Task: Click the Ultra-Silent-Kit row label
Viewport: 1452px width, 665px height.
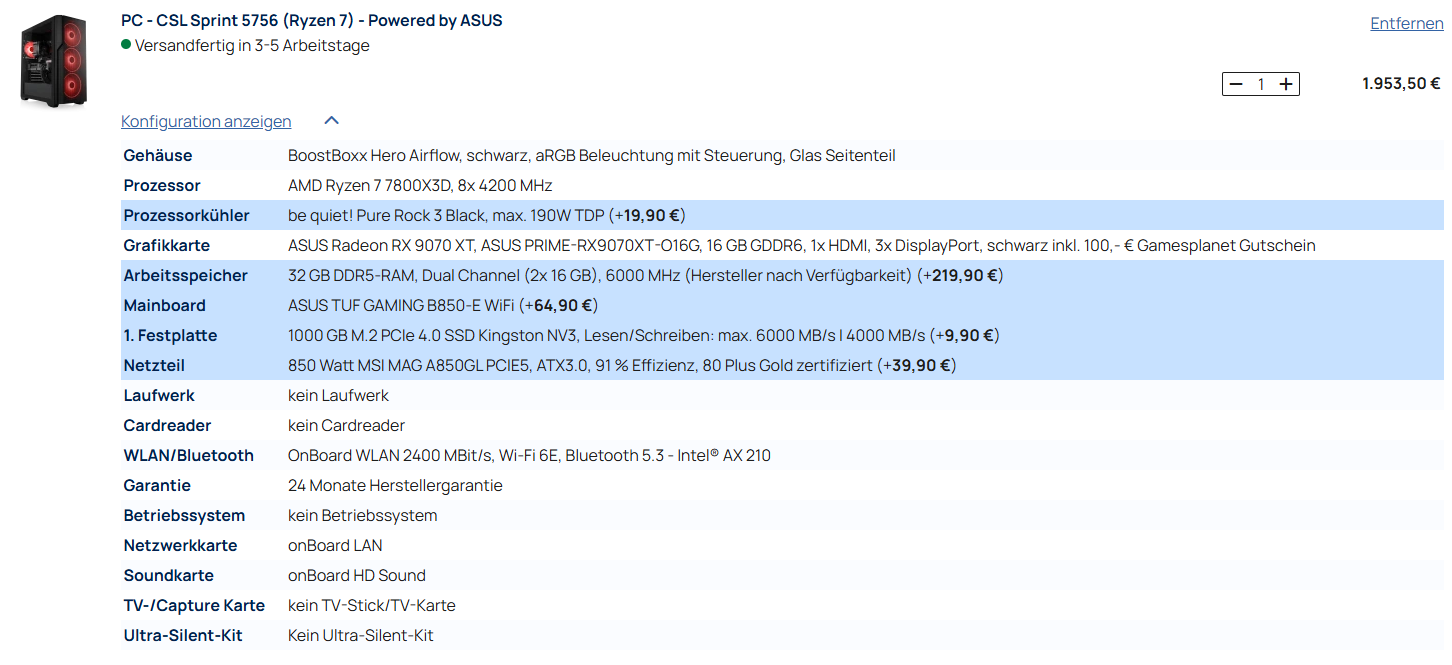Action: click(x=183, y=635)
